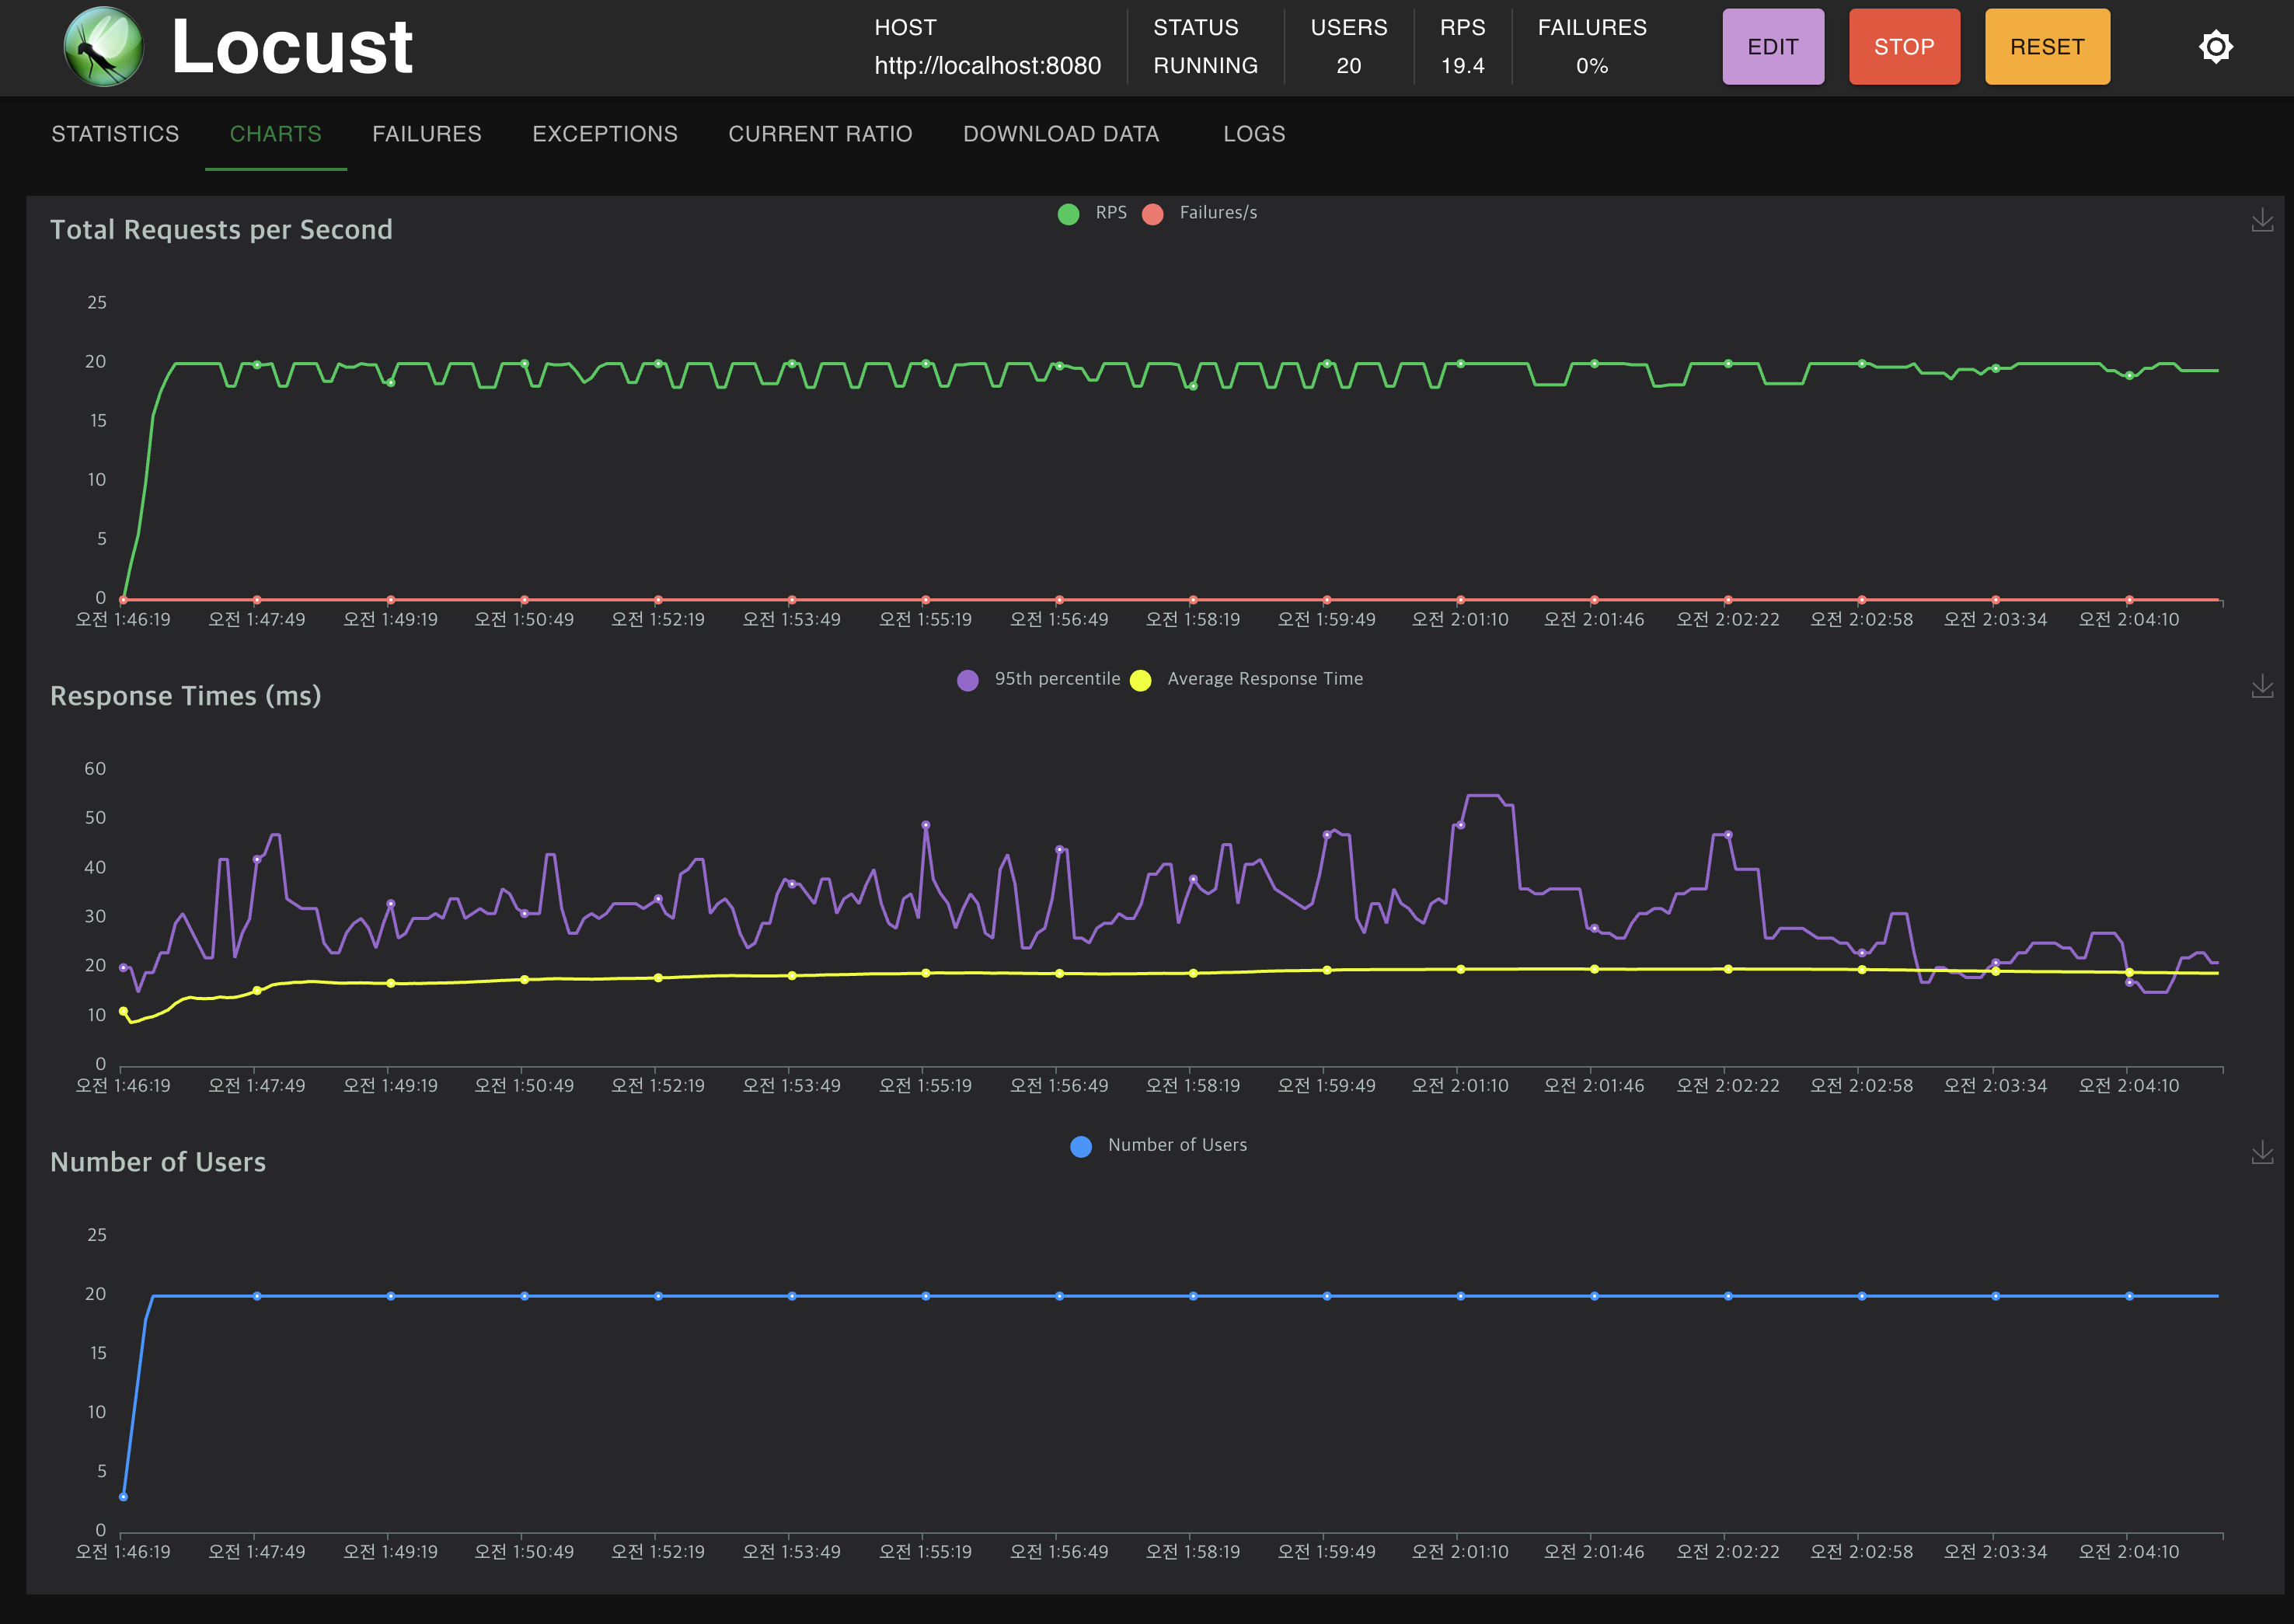This screenshot has width=2294, height=1624.
Task: Download the Response Times chart image
Action: point(2261,687)
